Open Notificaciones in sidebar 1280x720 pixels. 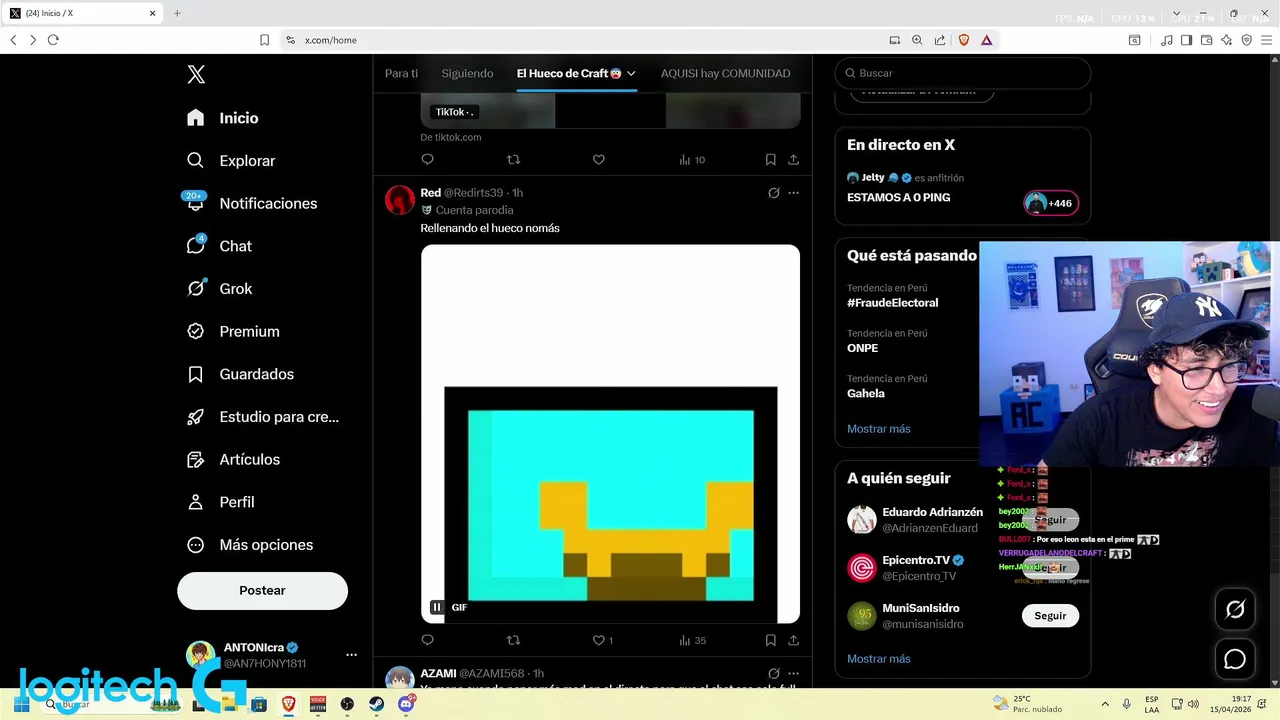(x=252, y=203)
